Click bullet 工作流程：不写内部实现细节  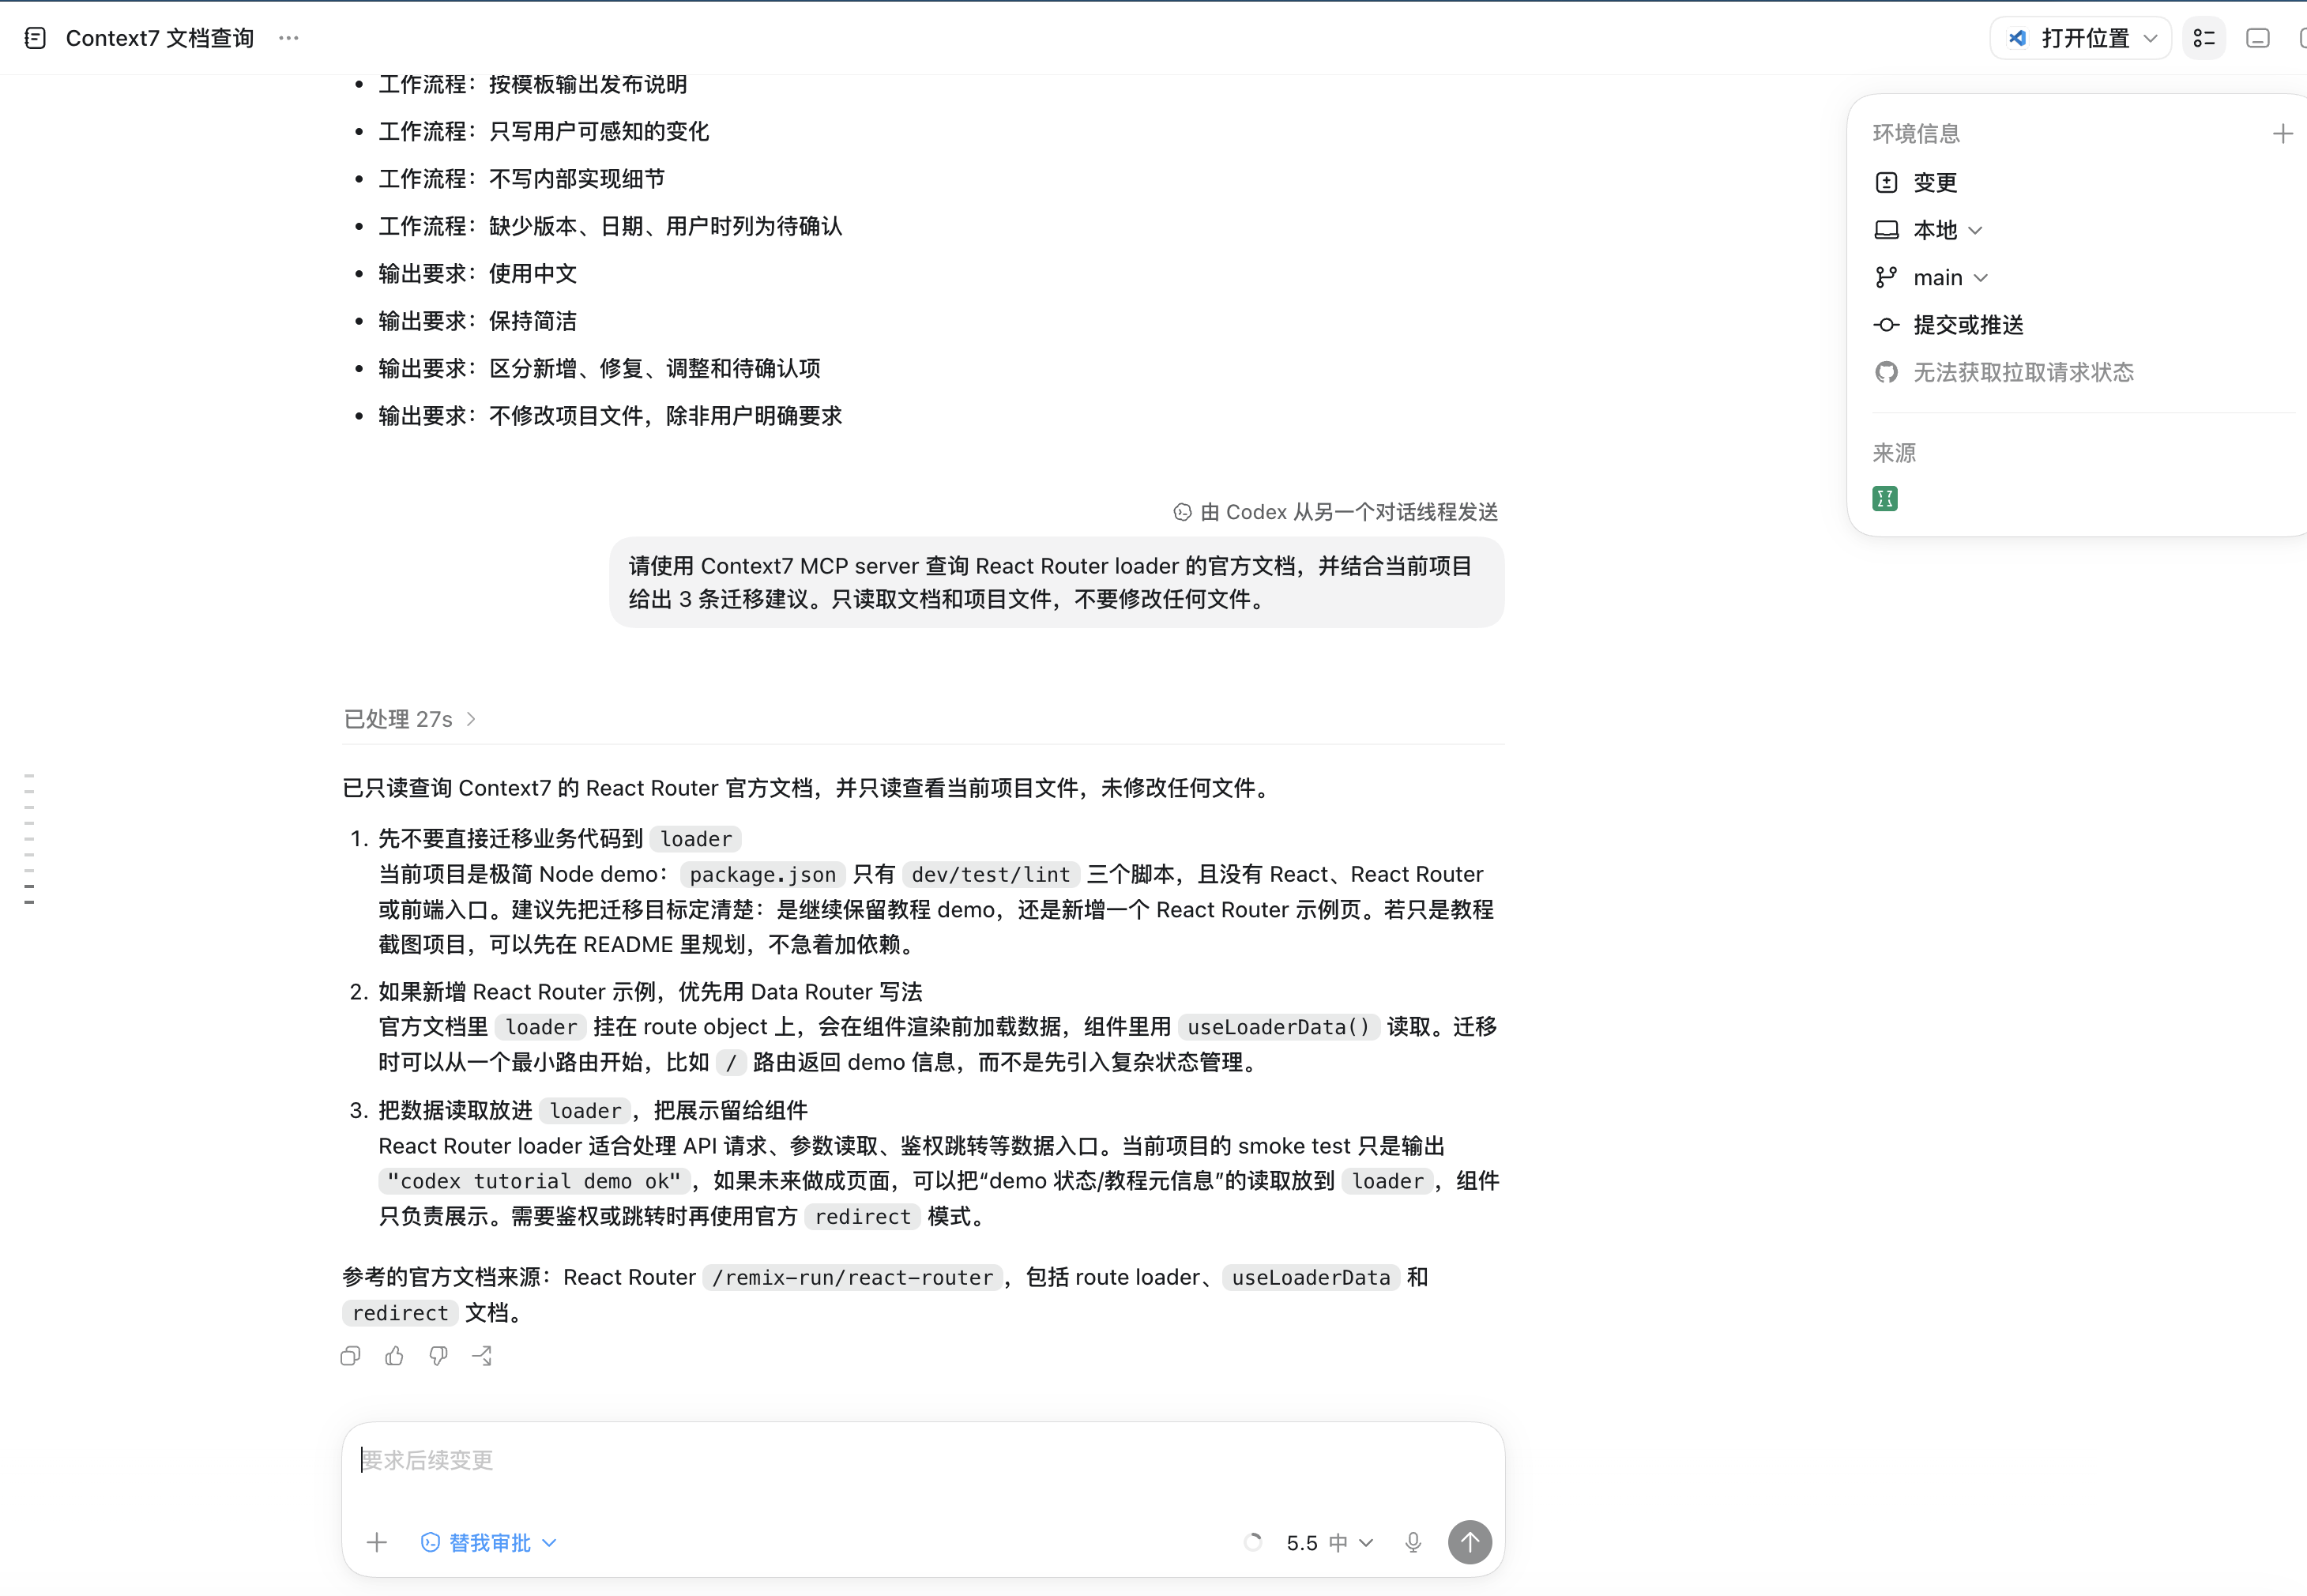click(521, 178)
